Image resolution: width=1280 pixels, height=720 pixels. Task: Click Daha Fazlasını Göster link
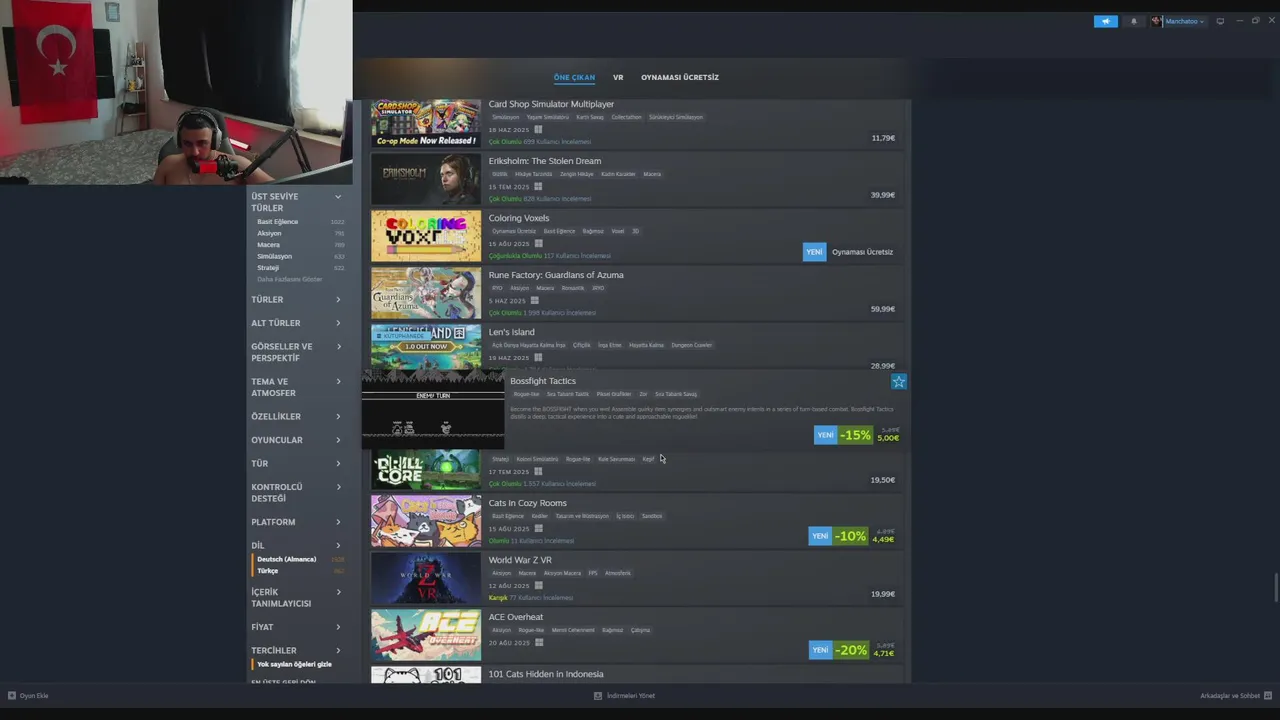[x=290, y=279]
